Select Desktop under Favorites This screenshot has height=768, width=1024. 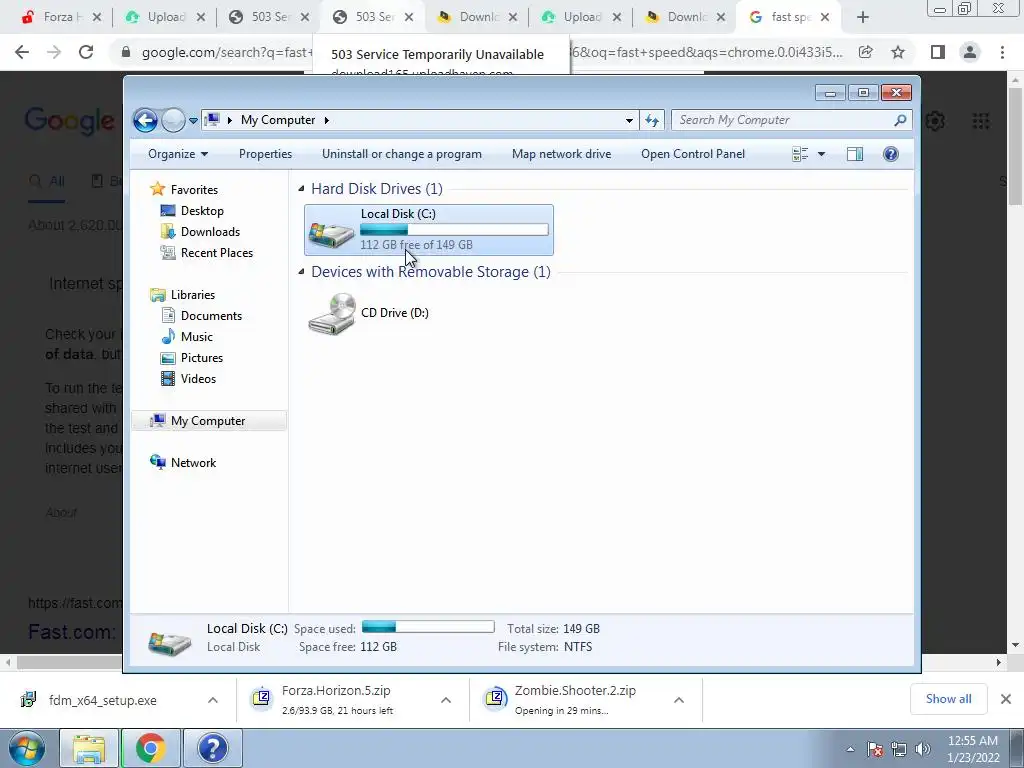click(202, 211)
